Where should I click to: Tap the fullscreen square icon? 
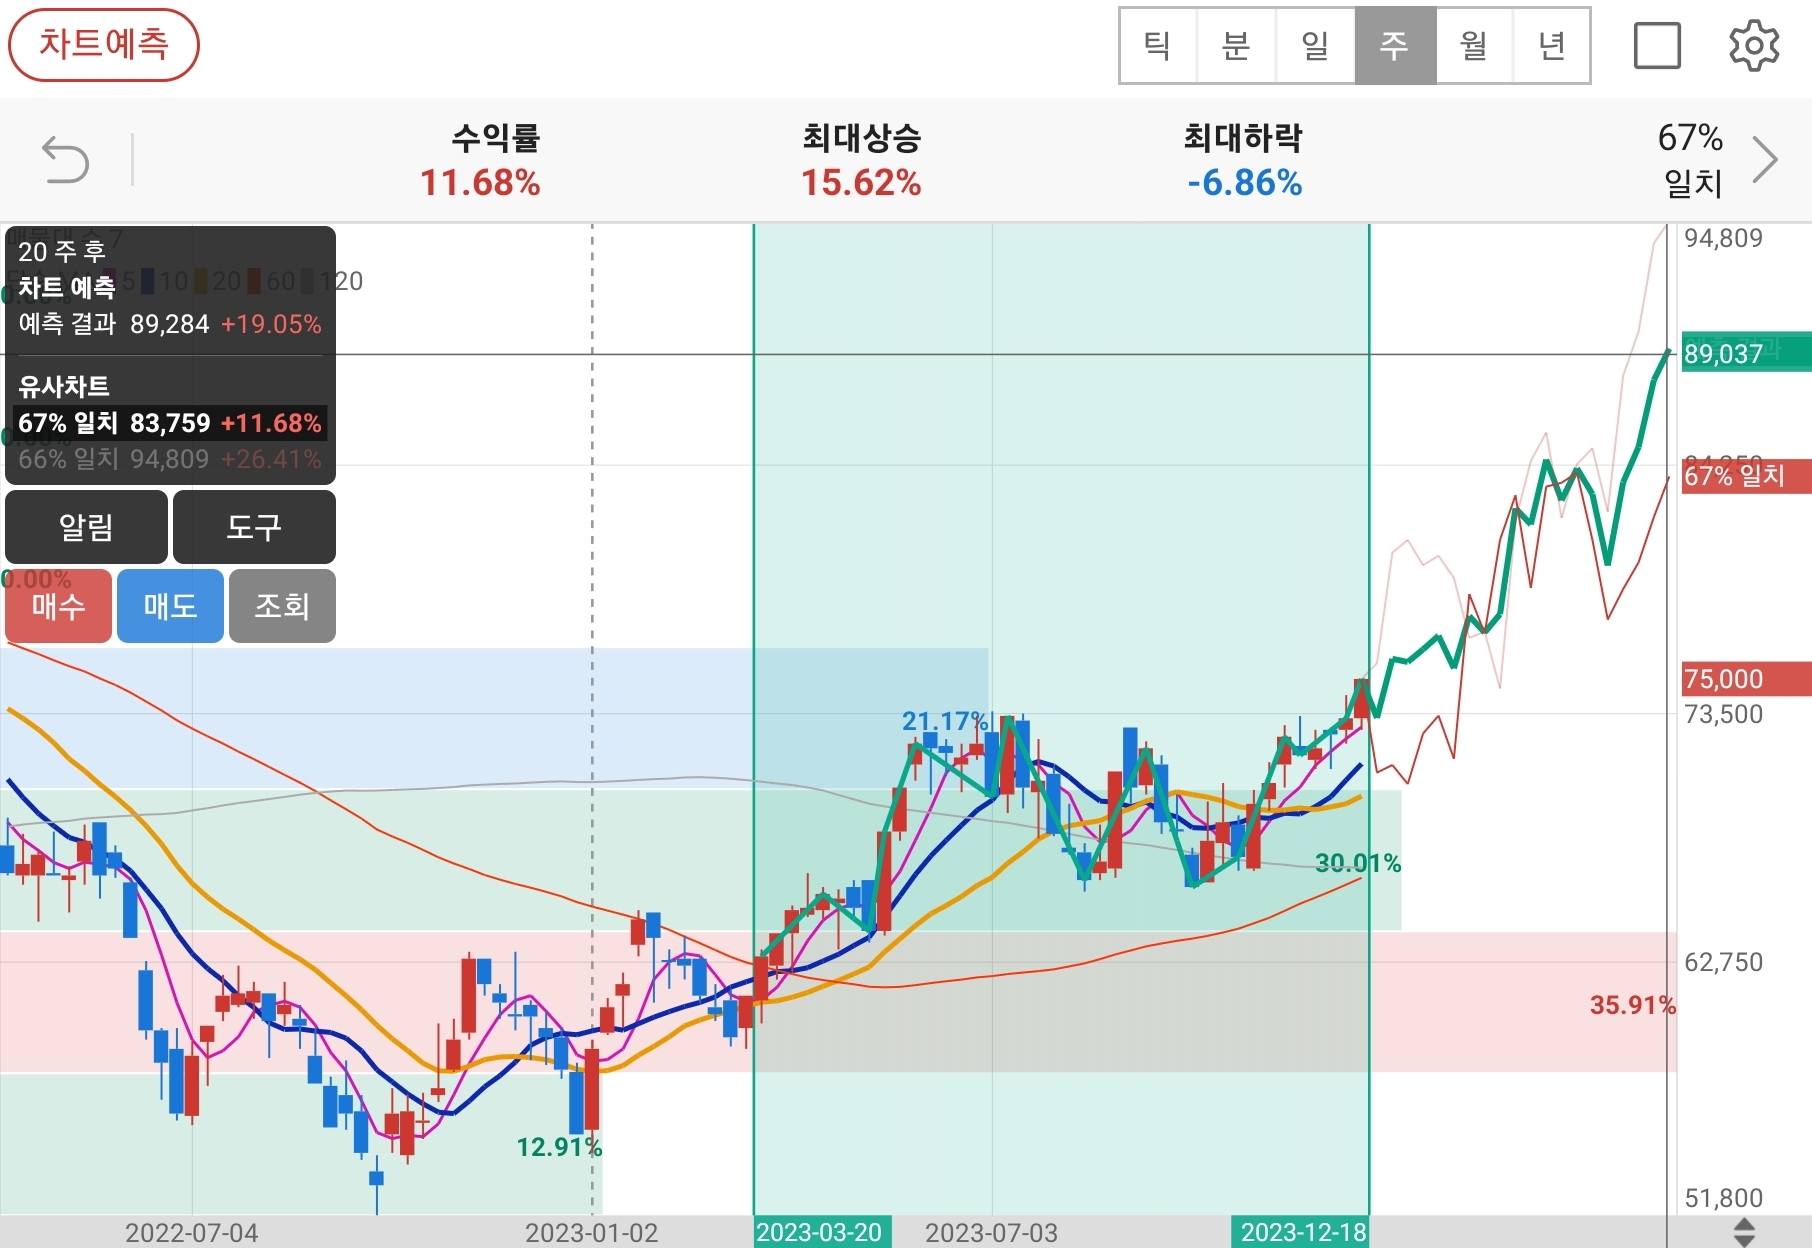[x=1657, y=46]
